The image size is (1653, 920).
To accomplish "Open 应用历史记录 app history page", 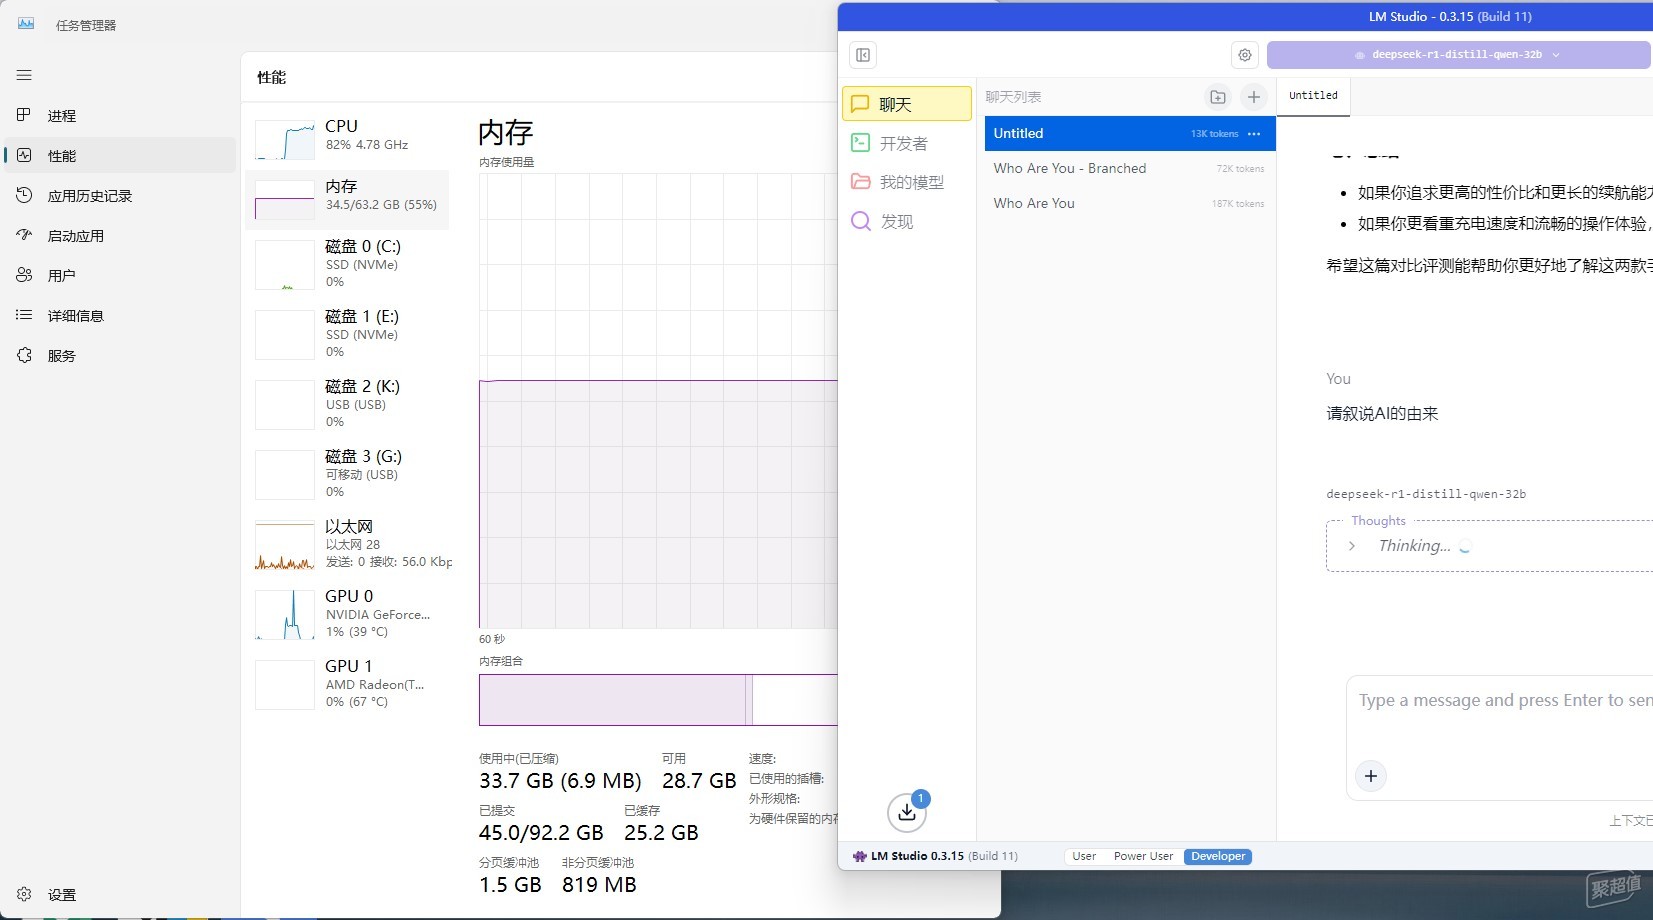I will tap(120, 196).
